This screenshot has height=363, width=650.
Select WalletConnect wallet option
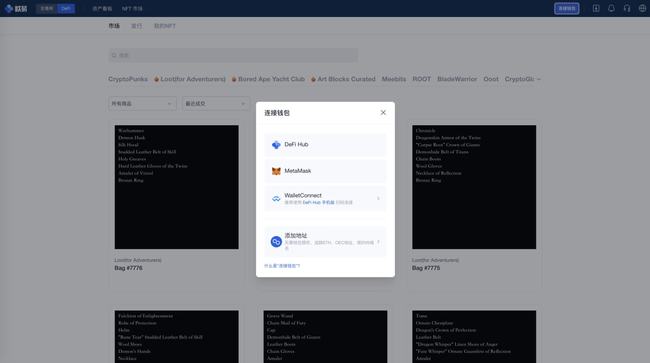pos(325,198)
